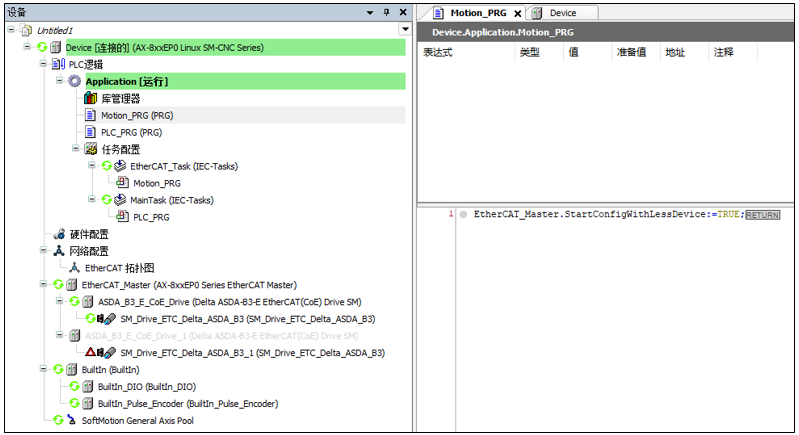
Task: Collapse the EtherCAT_Master tree node
Action: [x=43, y=285]
